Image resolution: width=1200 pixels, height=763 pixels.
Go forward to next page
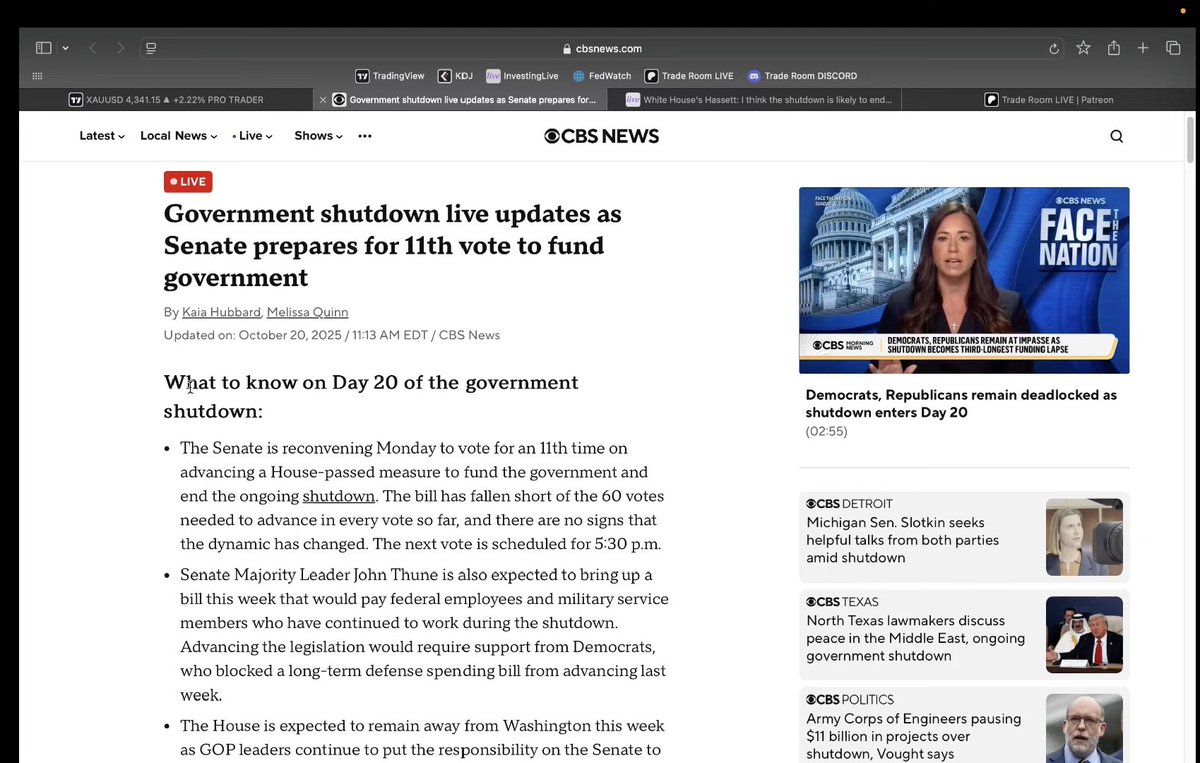point(121,48)
